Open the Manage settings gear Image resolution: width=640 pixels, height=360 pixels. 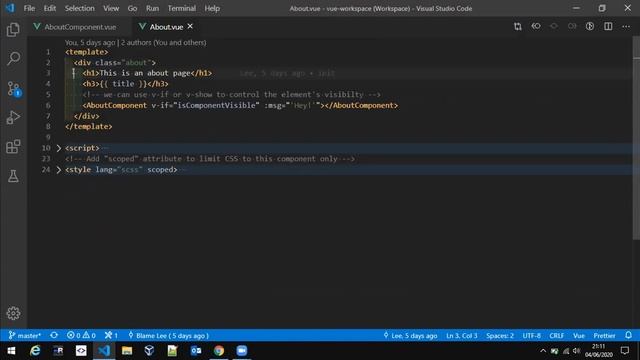click(x=13, y=313)
